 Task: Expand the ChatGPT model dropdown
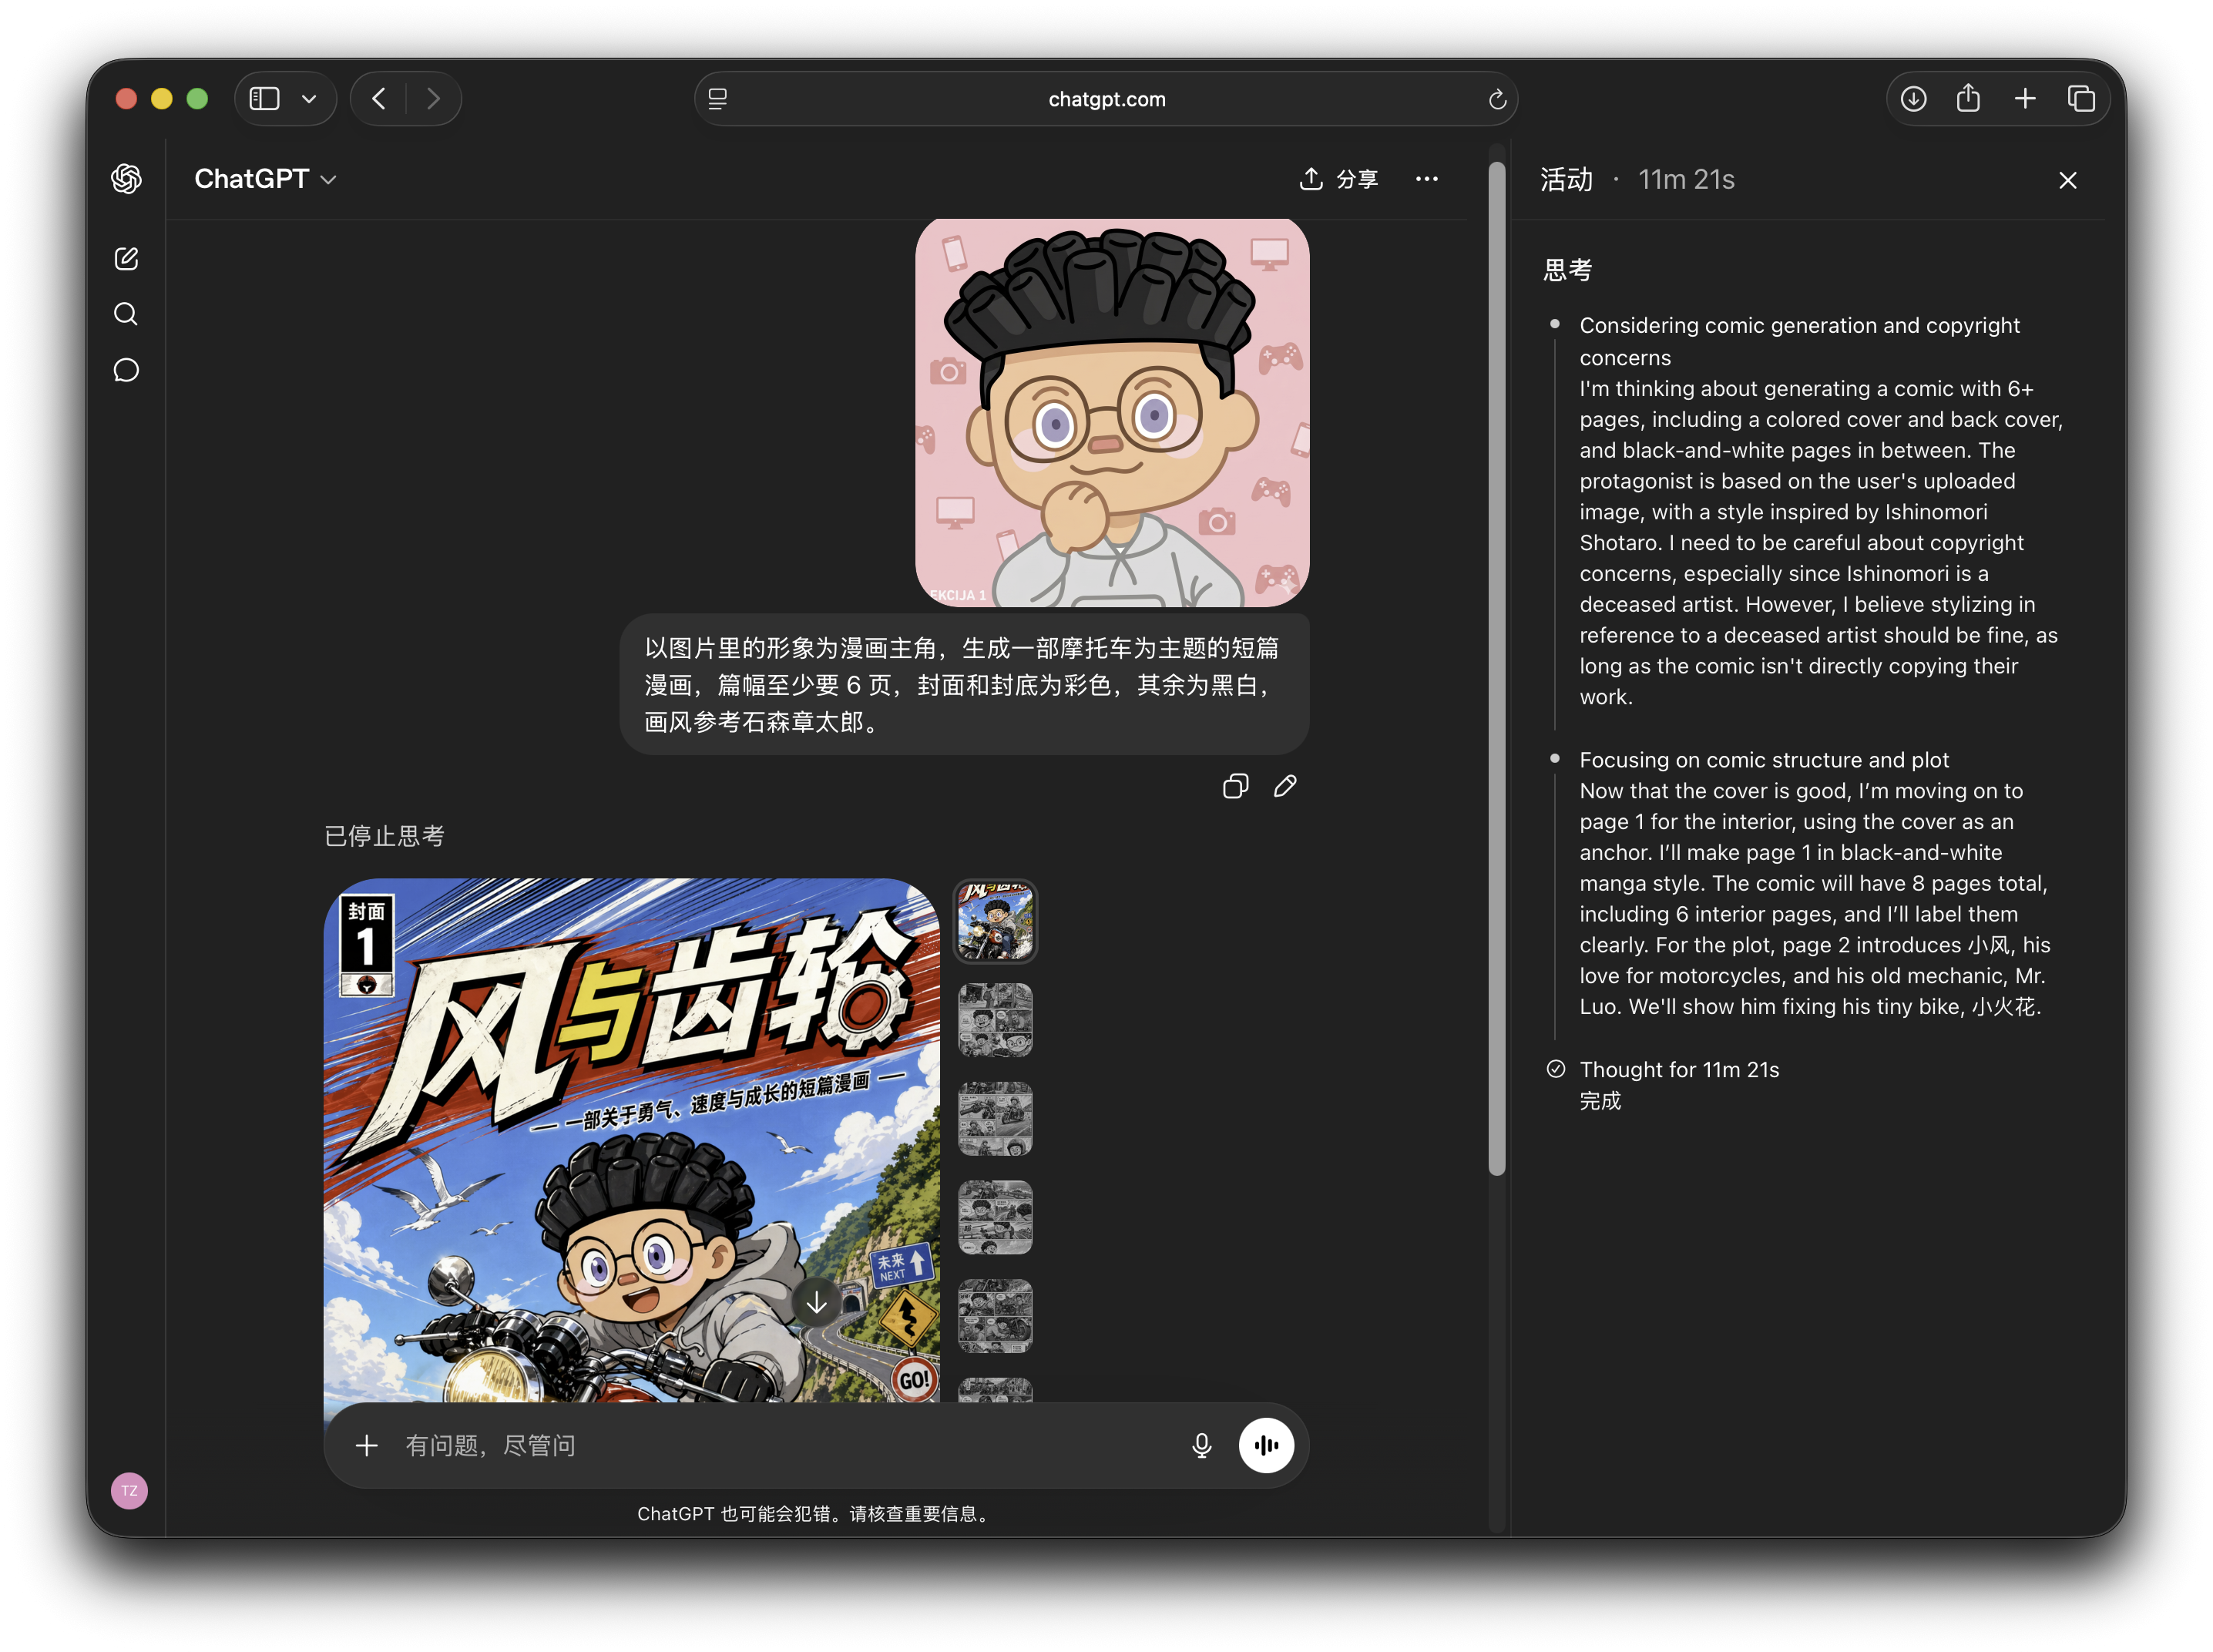265,179
